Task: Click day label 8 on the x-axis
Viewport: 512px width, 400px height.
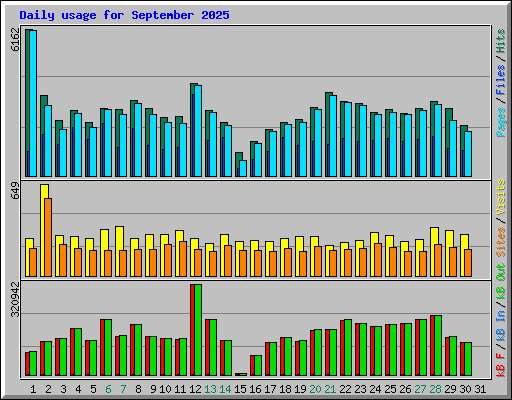Action: click(x=138, y=389)
